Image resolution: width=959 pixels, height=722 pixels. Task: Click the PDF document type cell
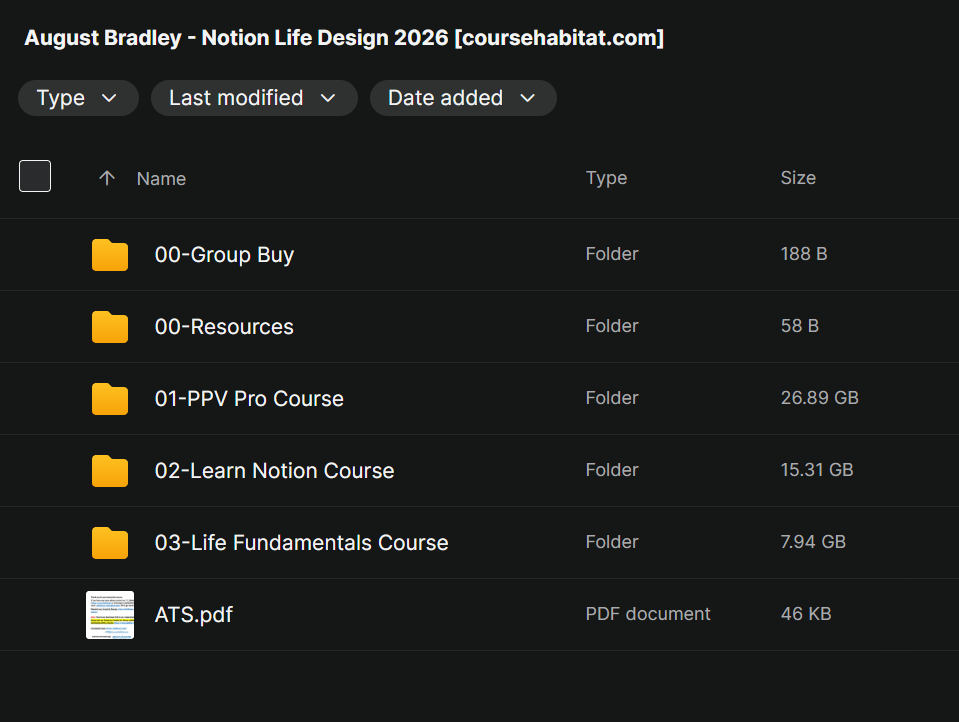648,614
